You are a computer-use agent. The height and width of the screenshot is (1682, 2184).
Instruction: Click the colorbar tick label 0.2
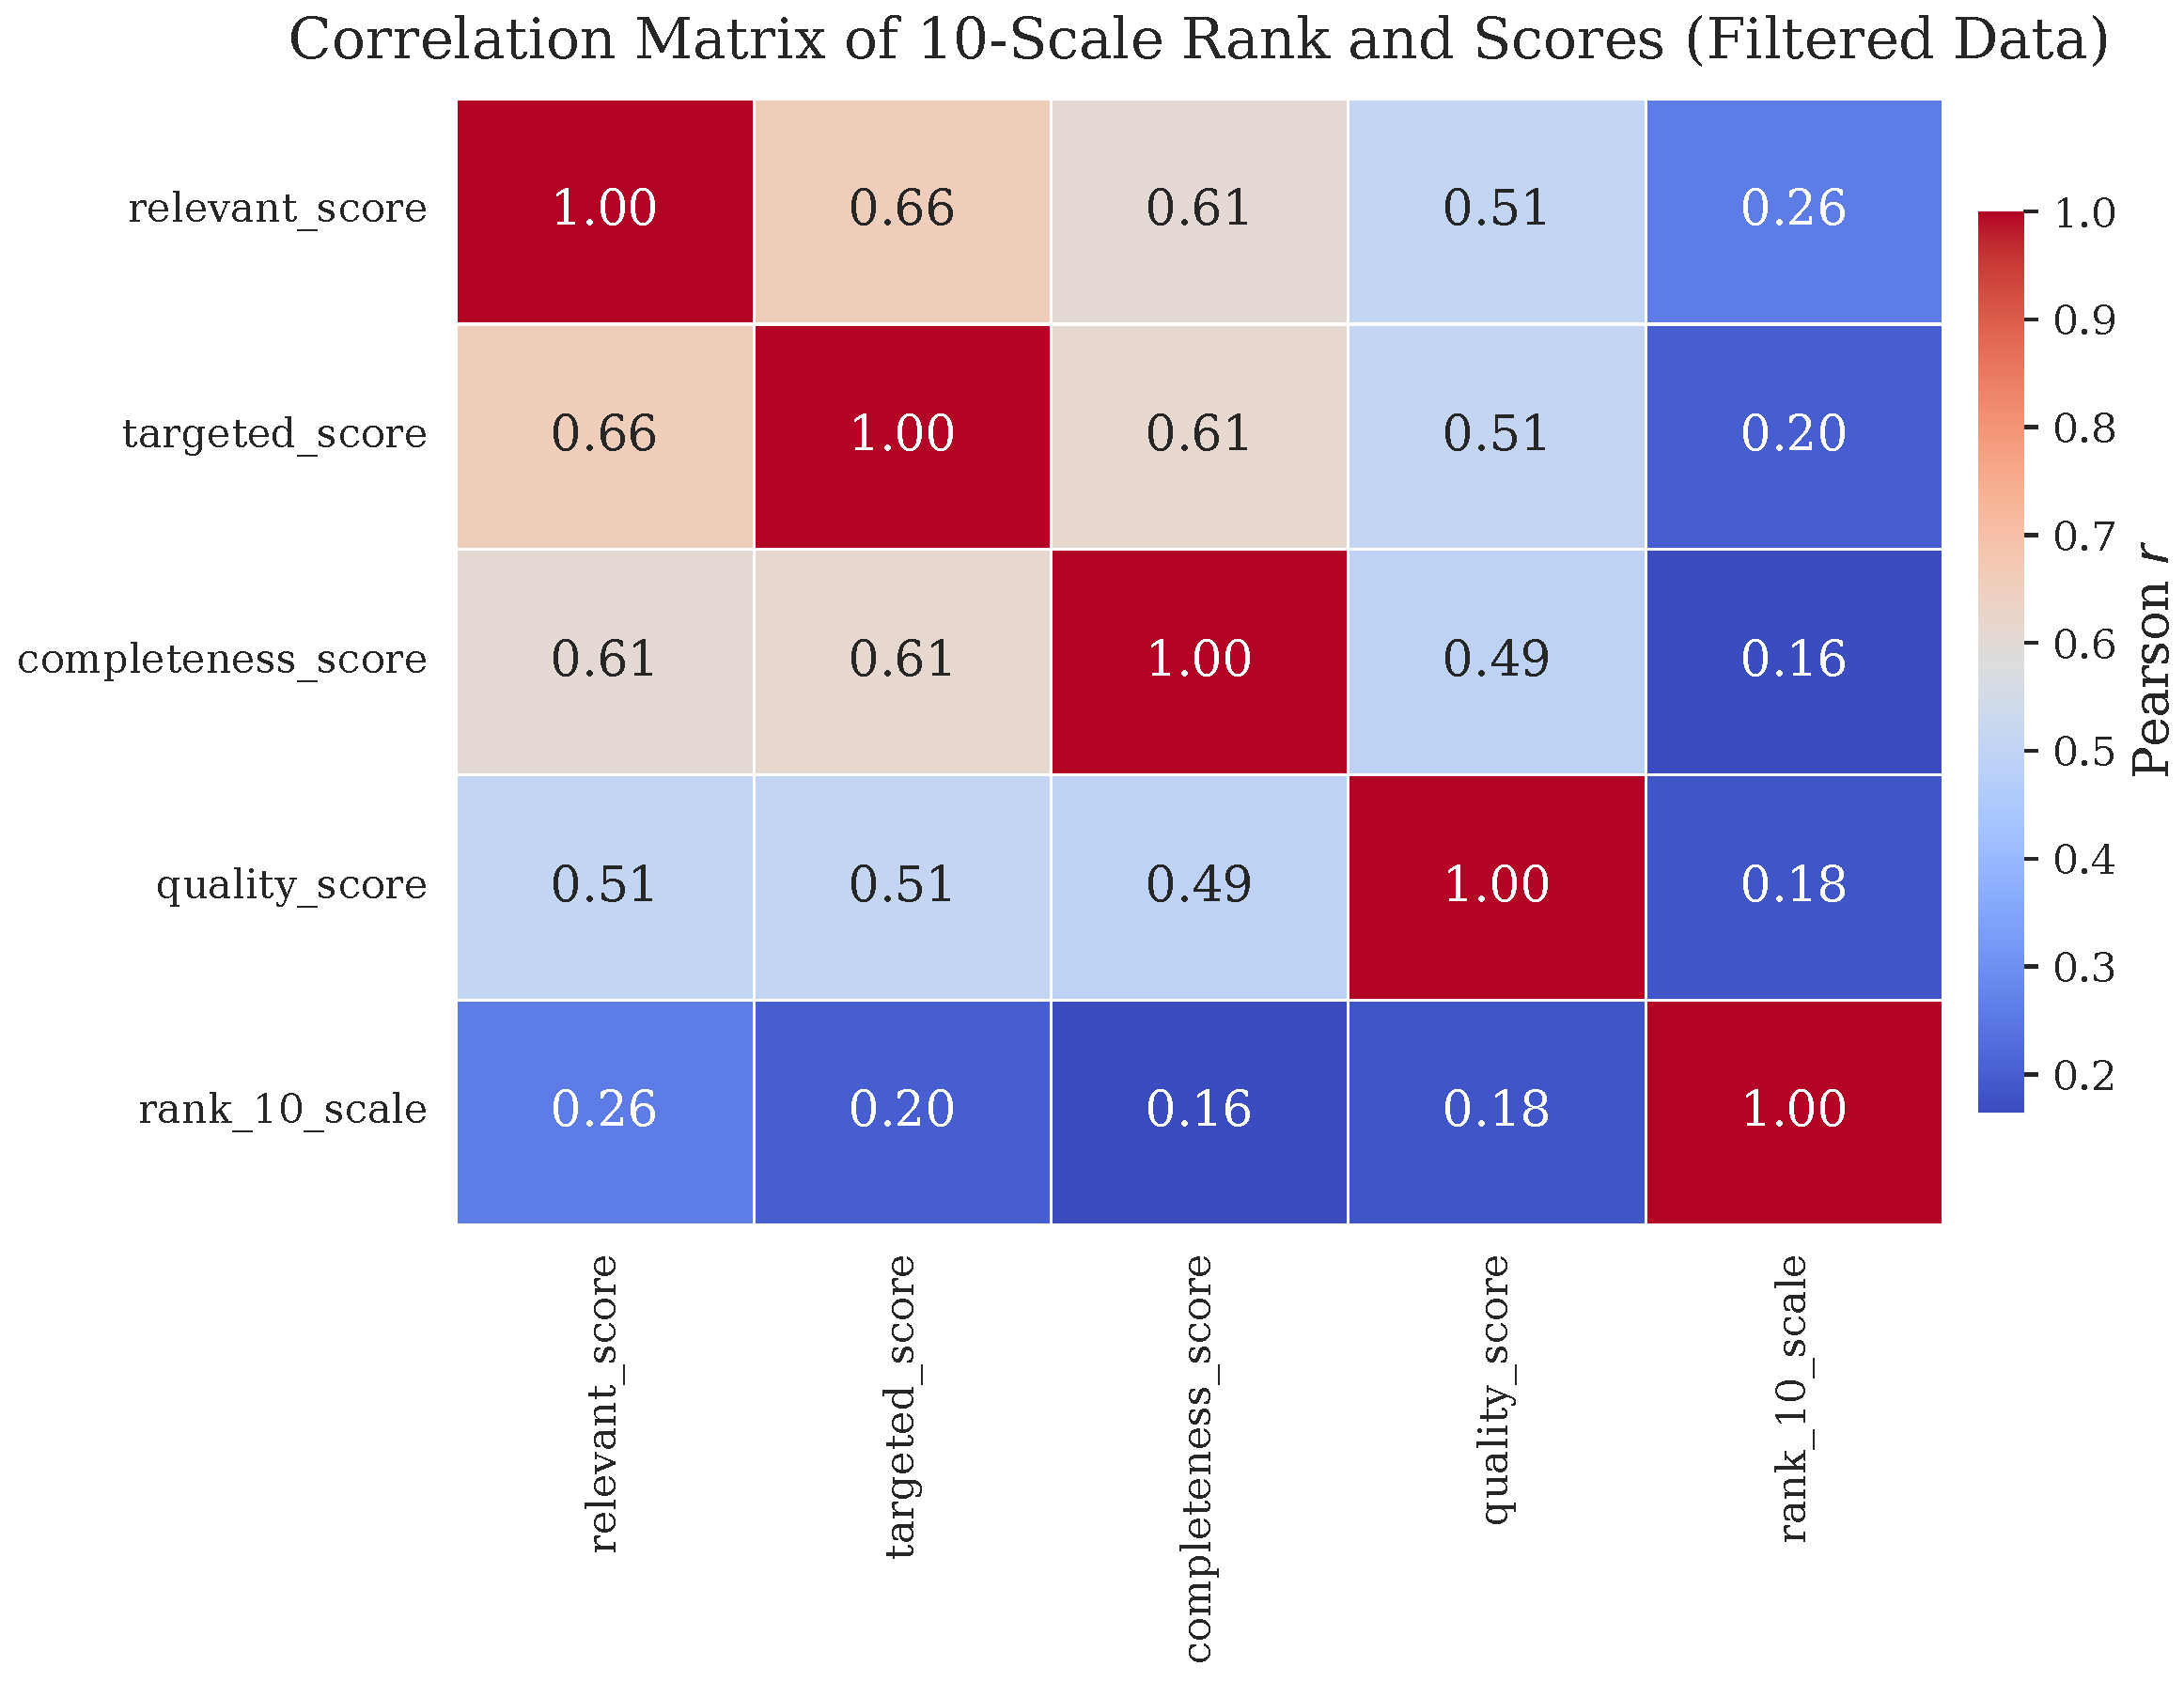pyautogui.click(x=2084, y=1076)
